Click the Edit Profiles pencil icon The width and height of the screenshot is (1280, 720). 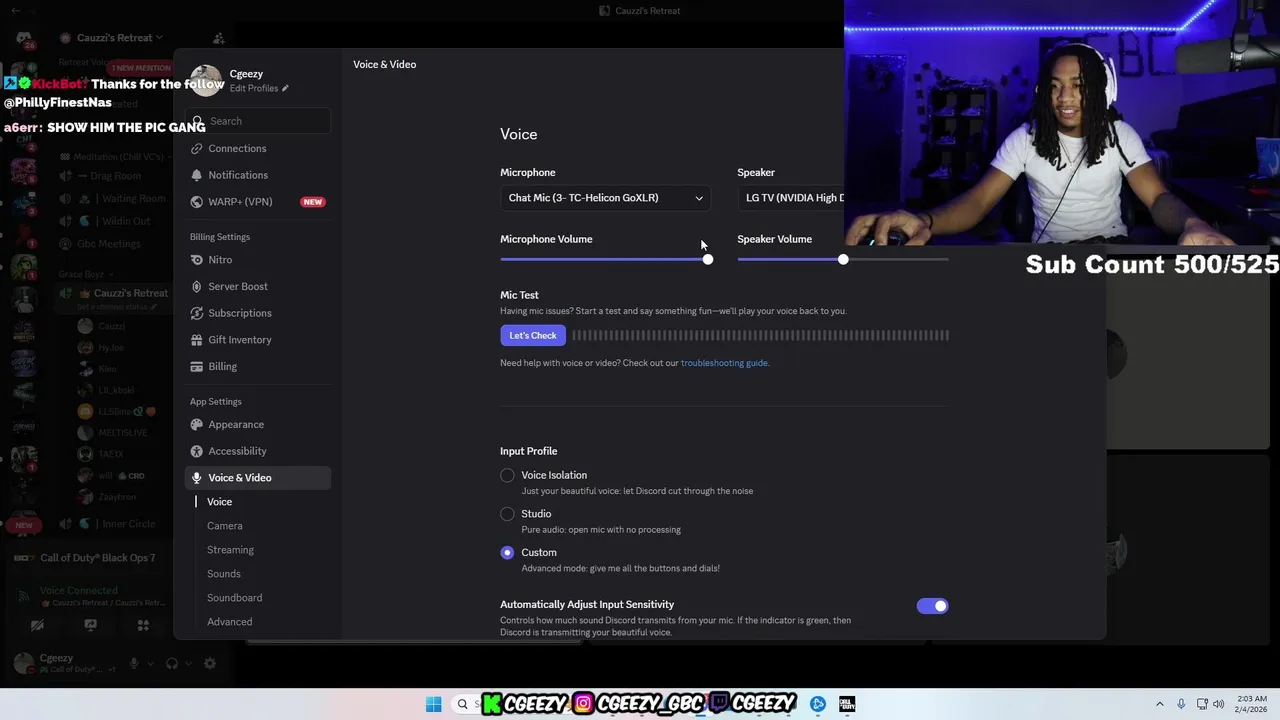pos(285,88)
